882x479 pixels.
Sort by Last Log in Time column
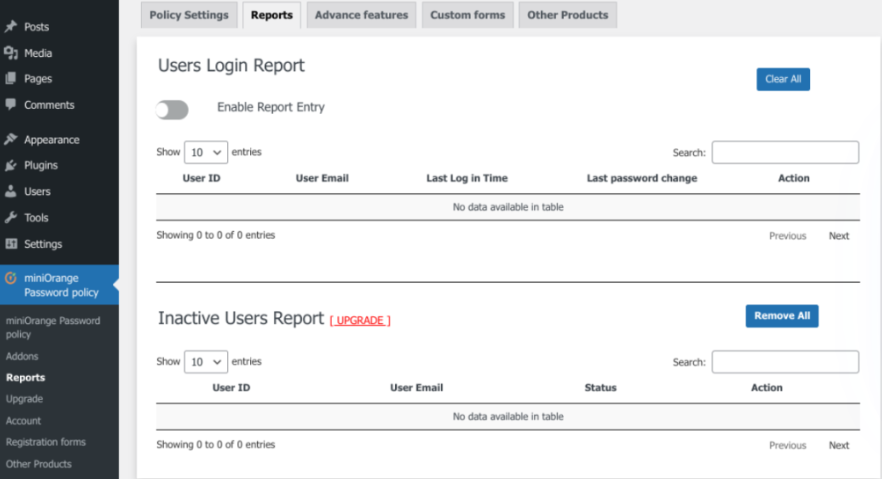(467, 179)
